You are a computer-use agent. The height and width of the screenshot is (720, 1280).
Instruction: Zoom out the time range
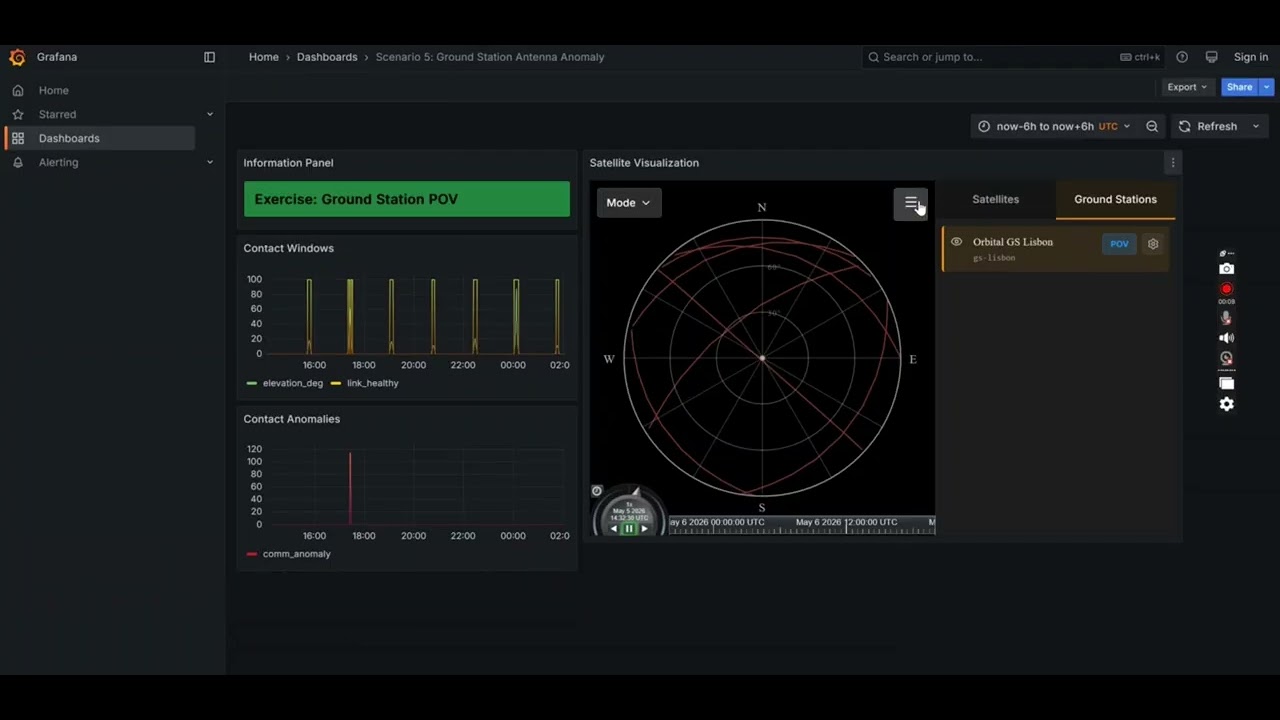(x=1152, y=126)
